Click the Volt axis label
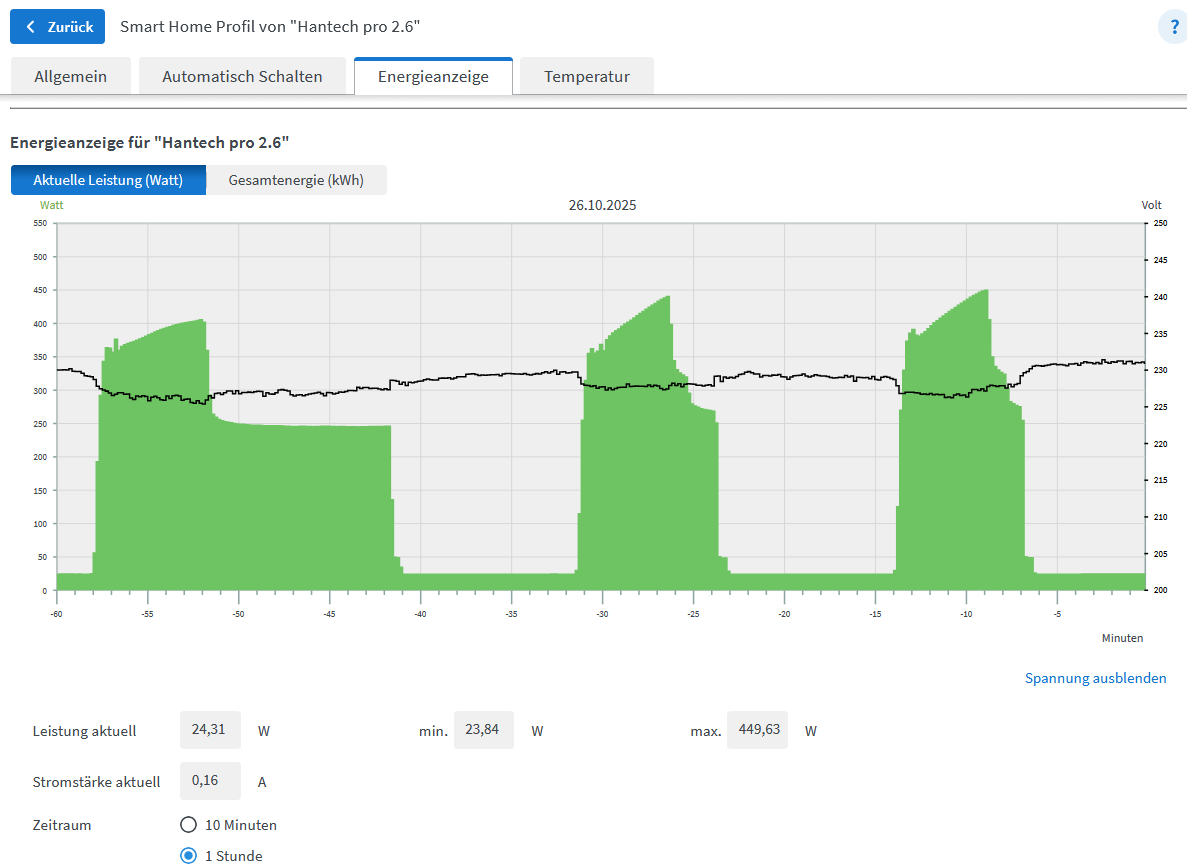1187x867 pixels. (1151, 205)
